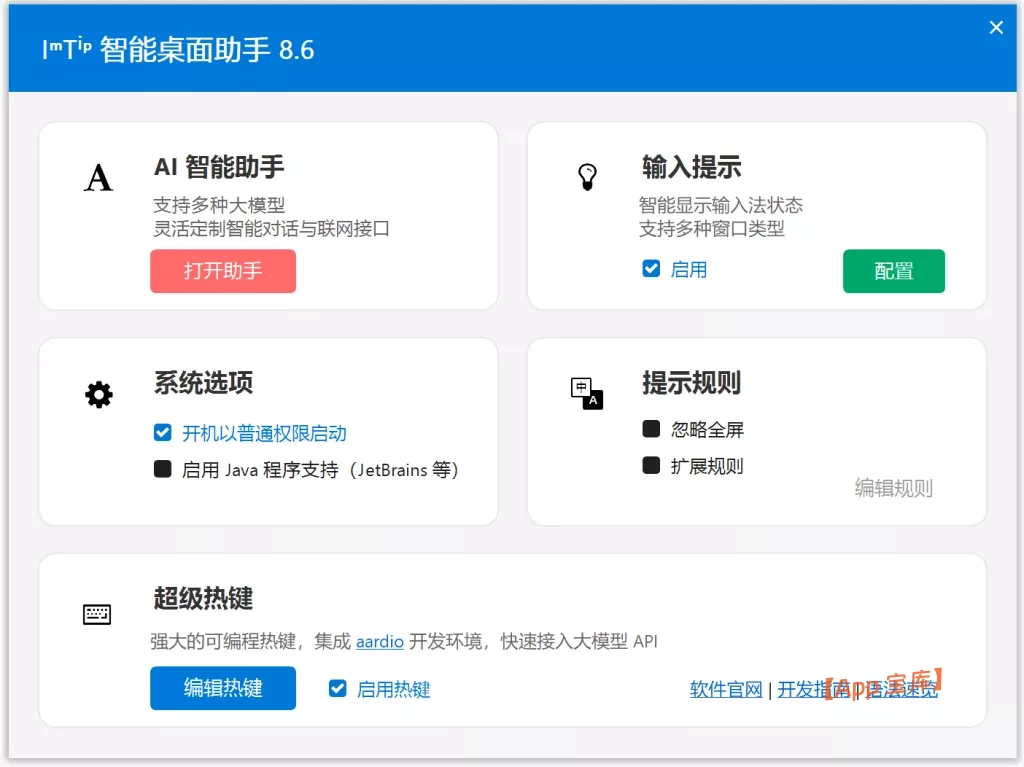Click the blue 编辑热键 button

(223, 688)
